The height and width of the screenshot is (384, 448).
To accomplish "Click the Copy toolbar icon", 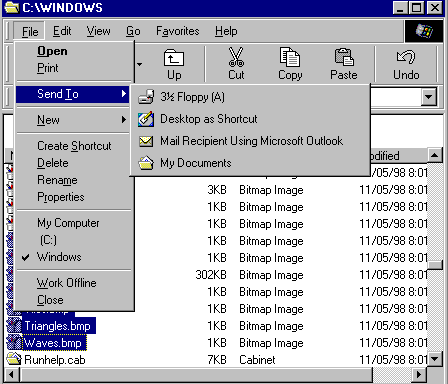I will (x=290, y=57).
